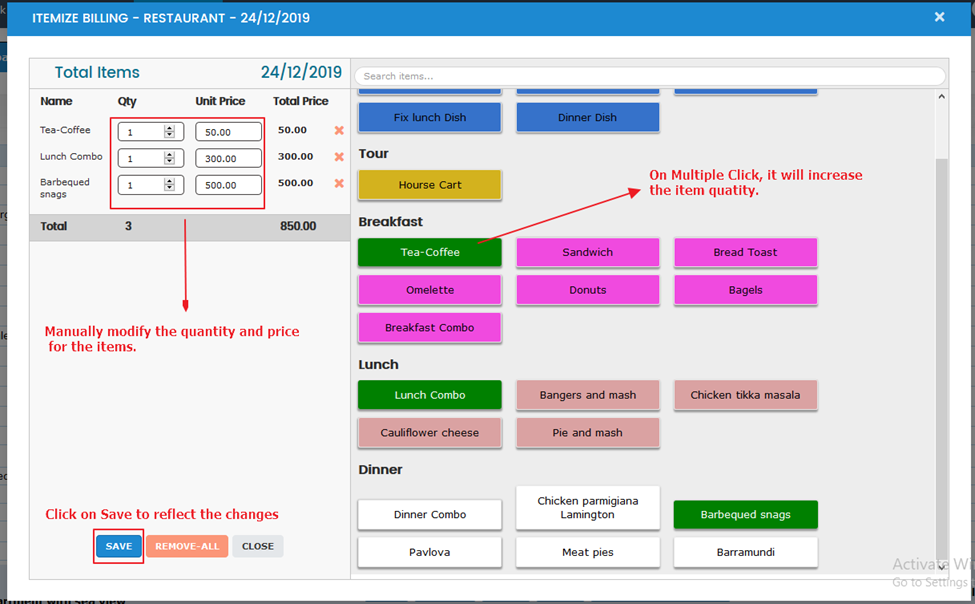Select the Hourse Cart tour item
This screenshot has height=604, width=975.
click(430, 185)
